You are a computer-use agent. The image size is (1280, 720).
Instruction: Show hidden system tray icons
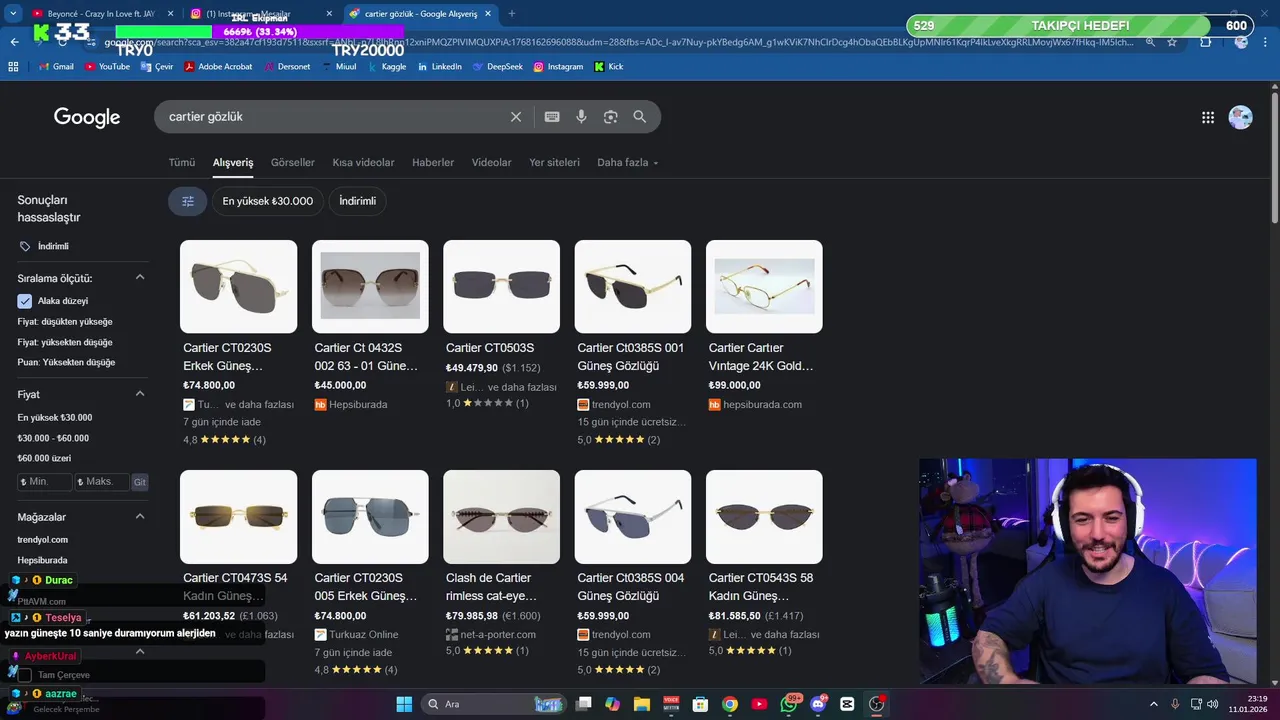1153,704
